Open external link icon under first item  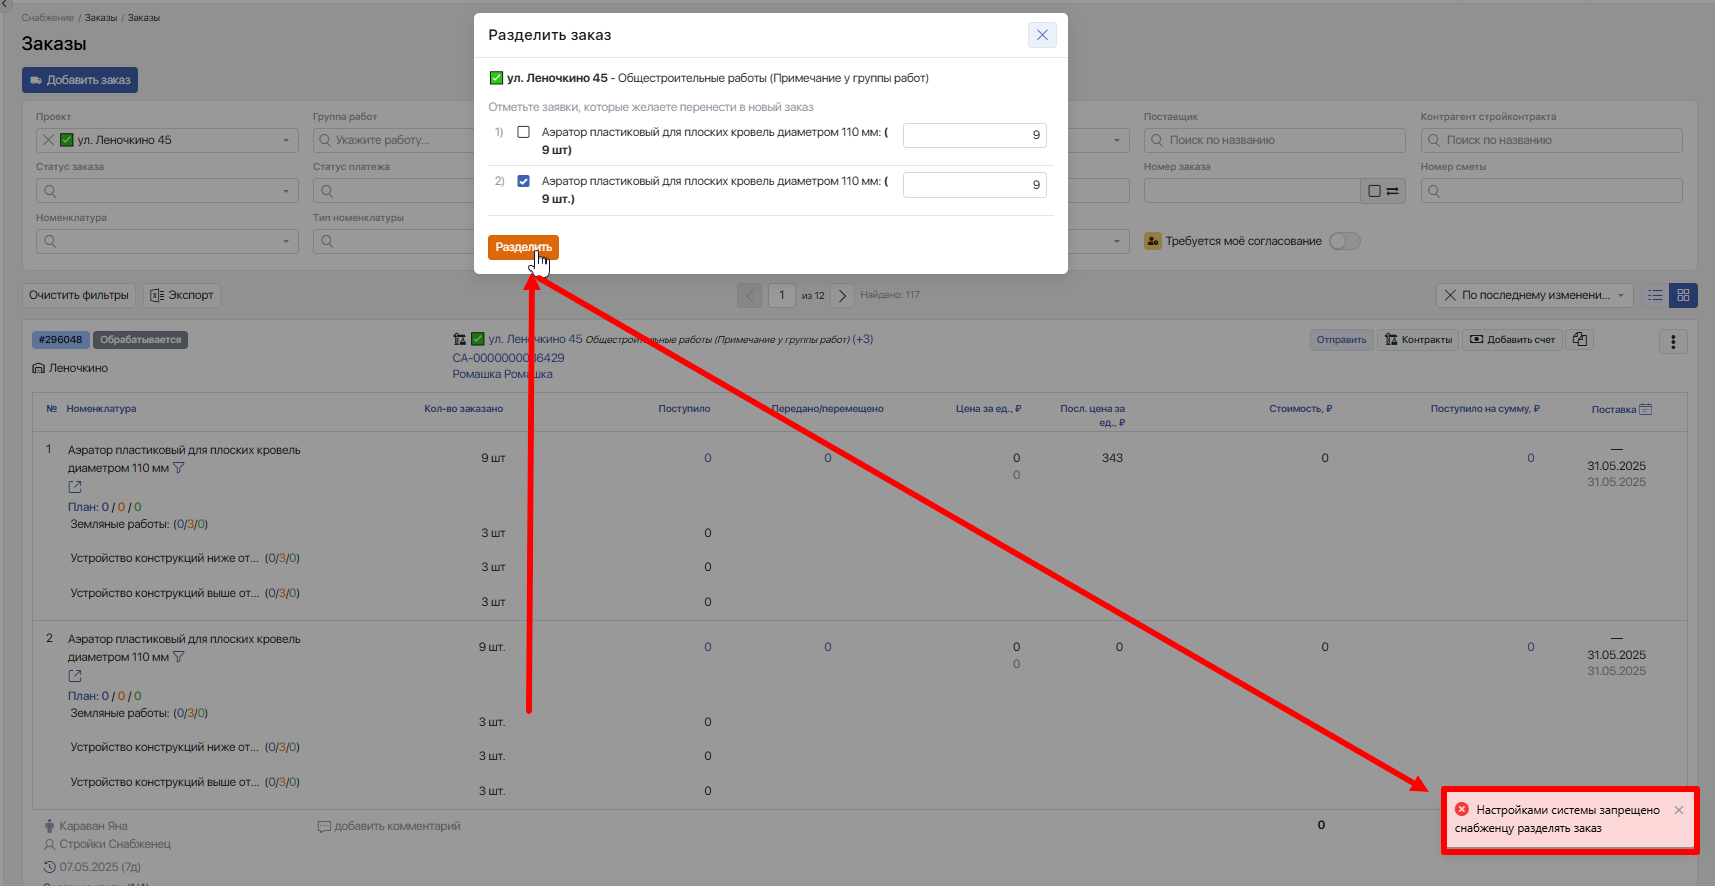(x=75, y=487)
